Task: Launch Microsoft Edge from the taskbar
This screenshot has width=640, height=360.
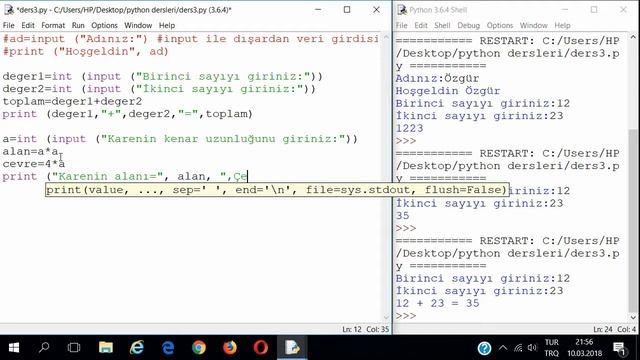Action: point(168,347)
